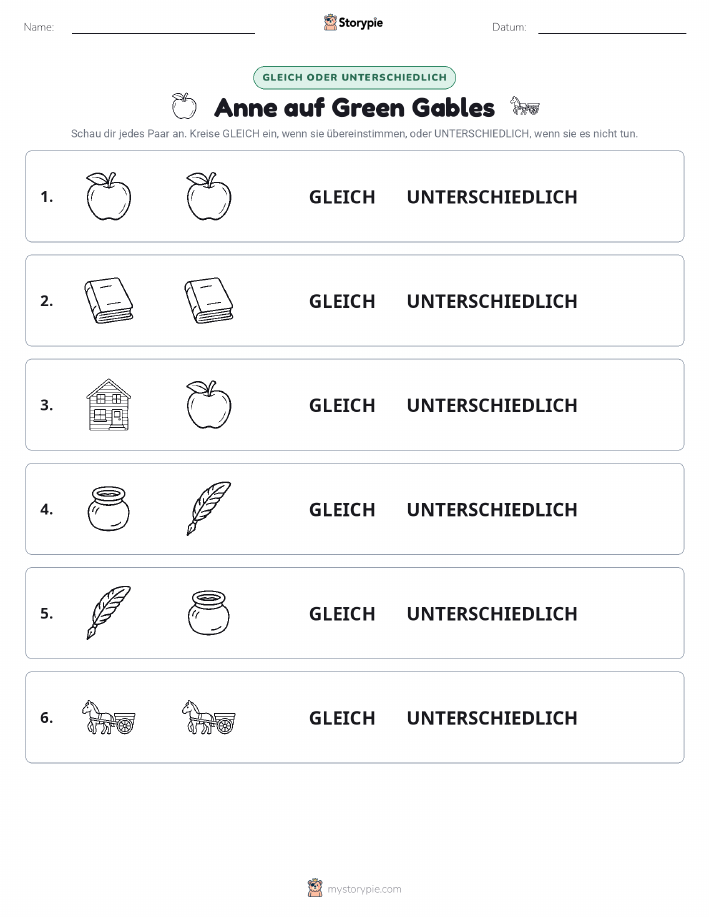Image resolution: width=709 pixels, height=917 pixels.
Task: Open the mystorypie.com footer link
Action: 354,888
